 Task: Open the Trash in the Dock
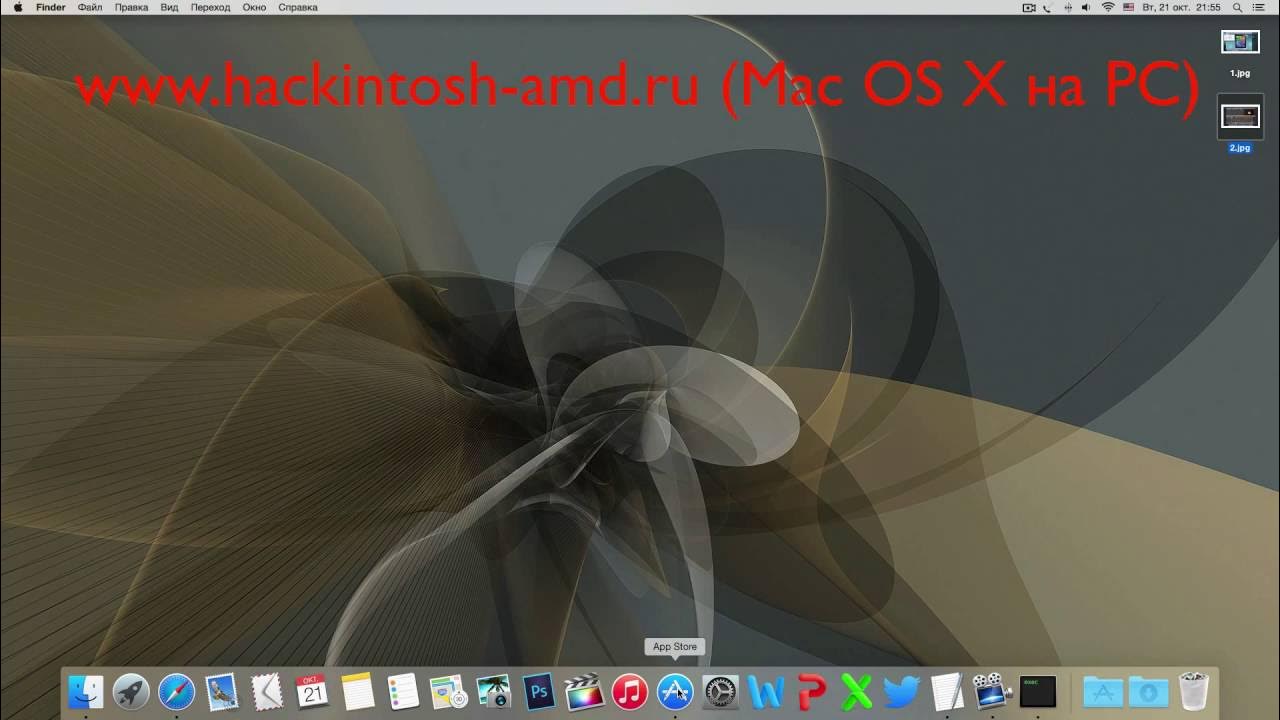1194,691
